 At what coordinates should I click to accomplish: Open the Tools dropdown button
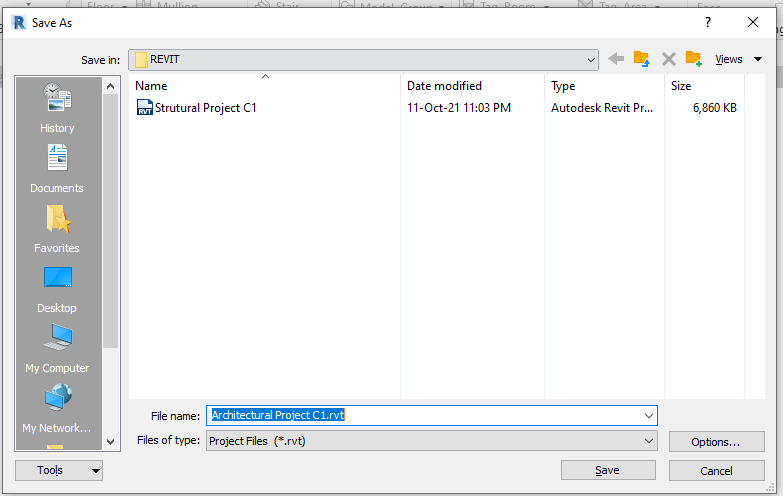59,471
